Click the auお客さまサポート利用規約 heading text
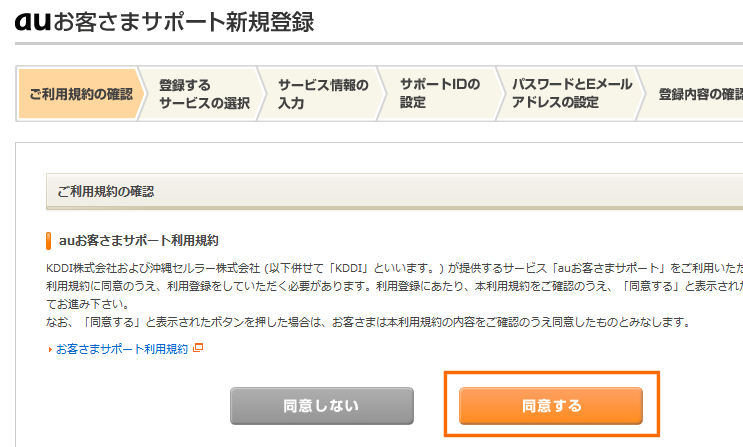Viewport: 743px width, 447px height. point(139,241)
